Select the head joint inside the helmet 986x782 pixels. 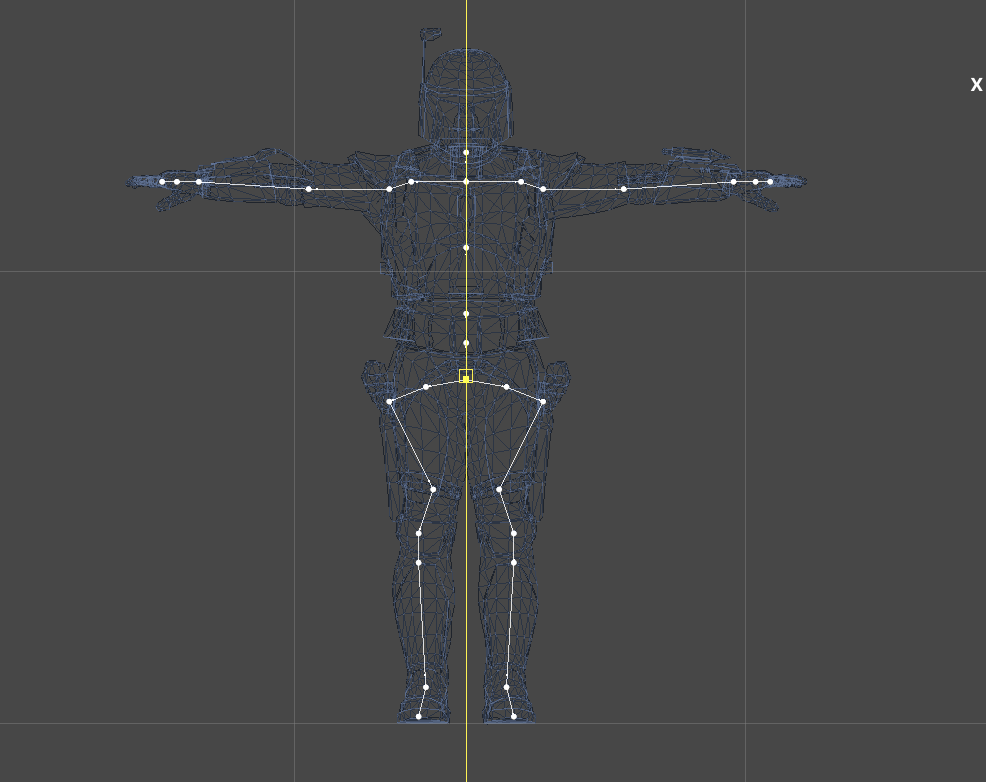[466, 153]
